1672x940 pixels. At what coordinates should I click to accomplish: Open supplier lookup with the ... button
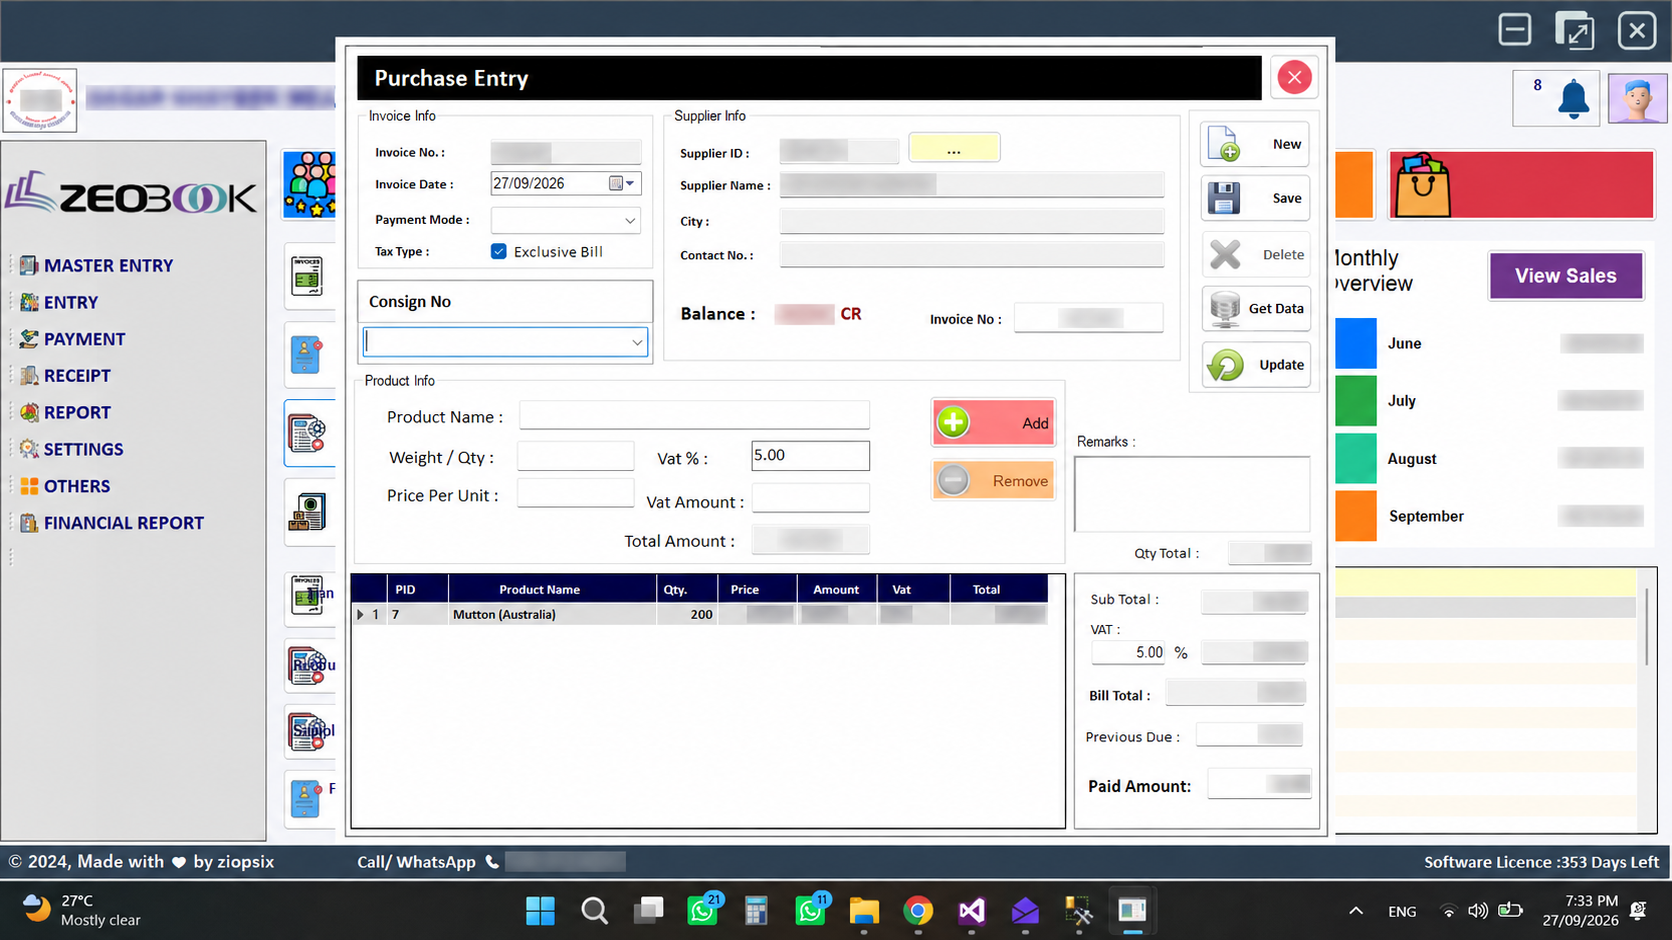coord(954,149)
